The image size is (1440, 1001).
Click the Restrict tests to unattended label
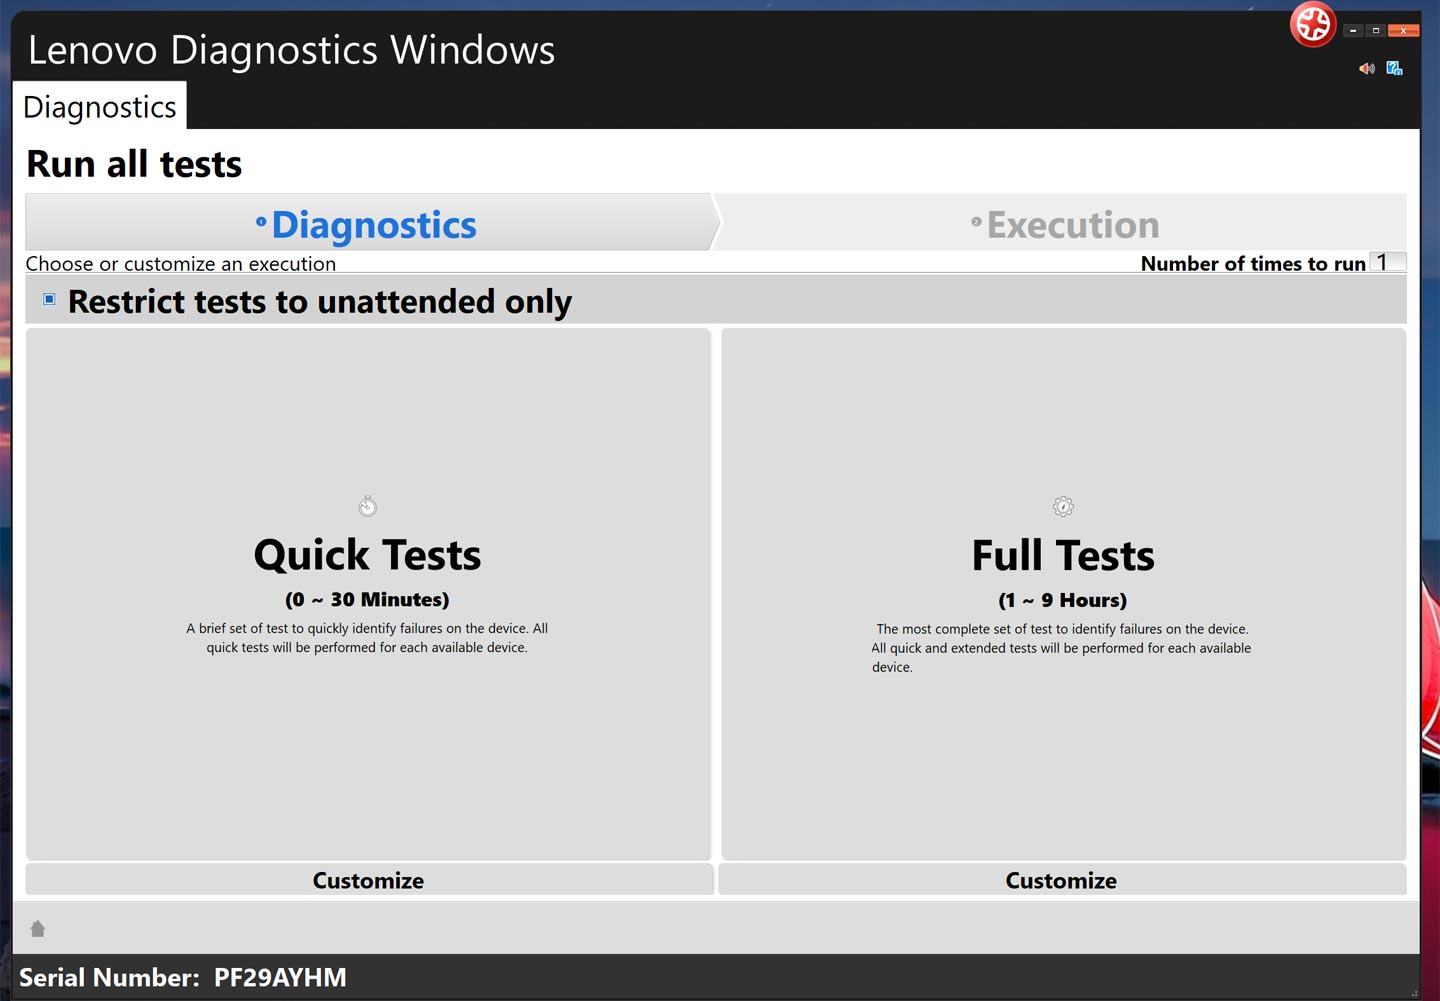click(x=319, y=301)
